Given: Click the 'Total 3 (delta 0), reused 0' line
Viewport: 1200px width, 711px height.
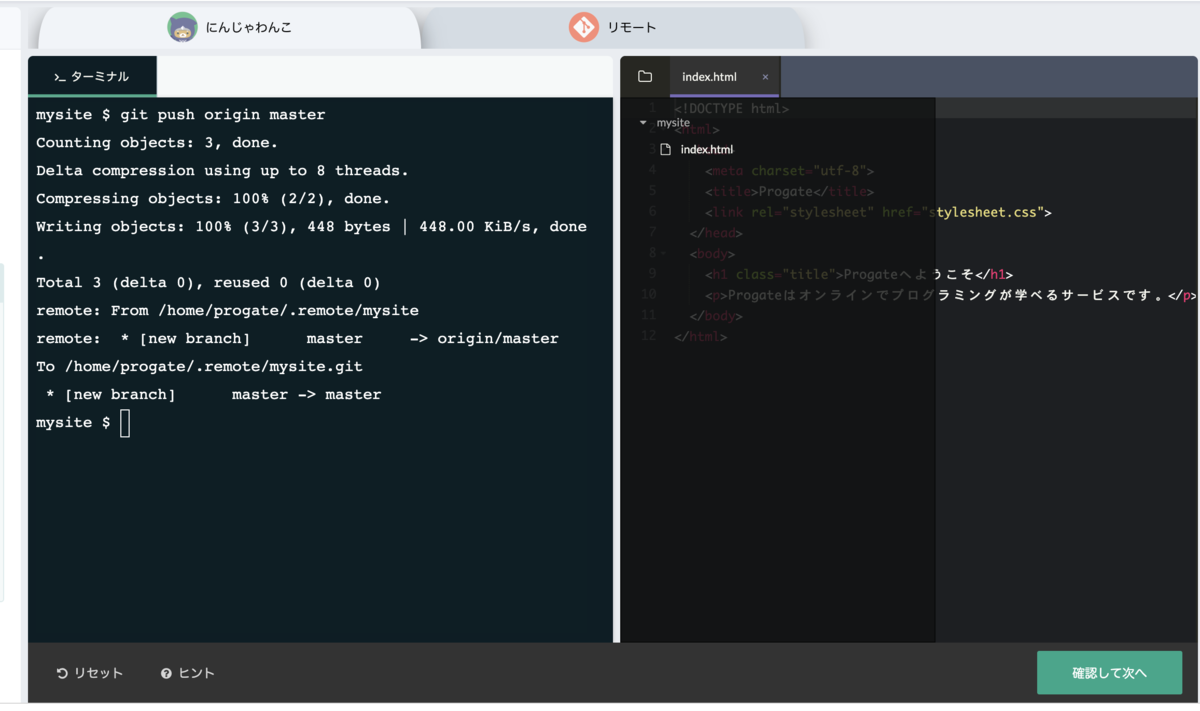Looking at the screenshot, I should pos(208,283).
